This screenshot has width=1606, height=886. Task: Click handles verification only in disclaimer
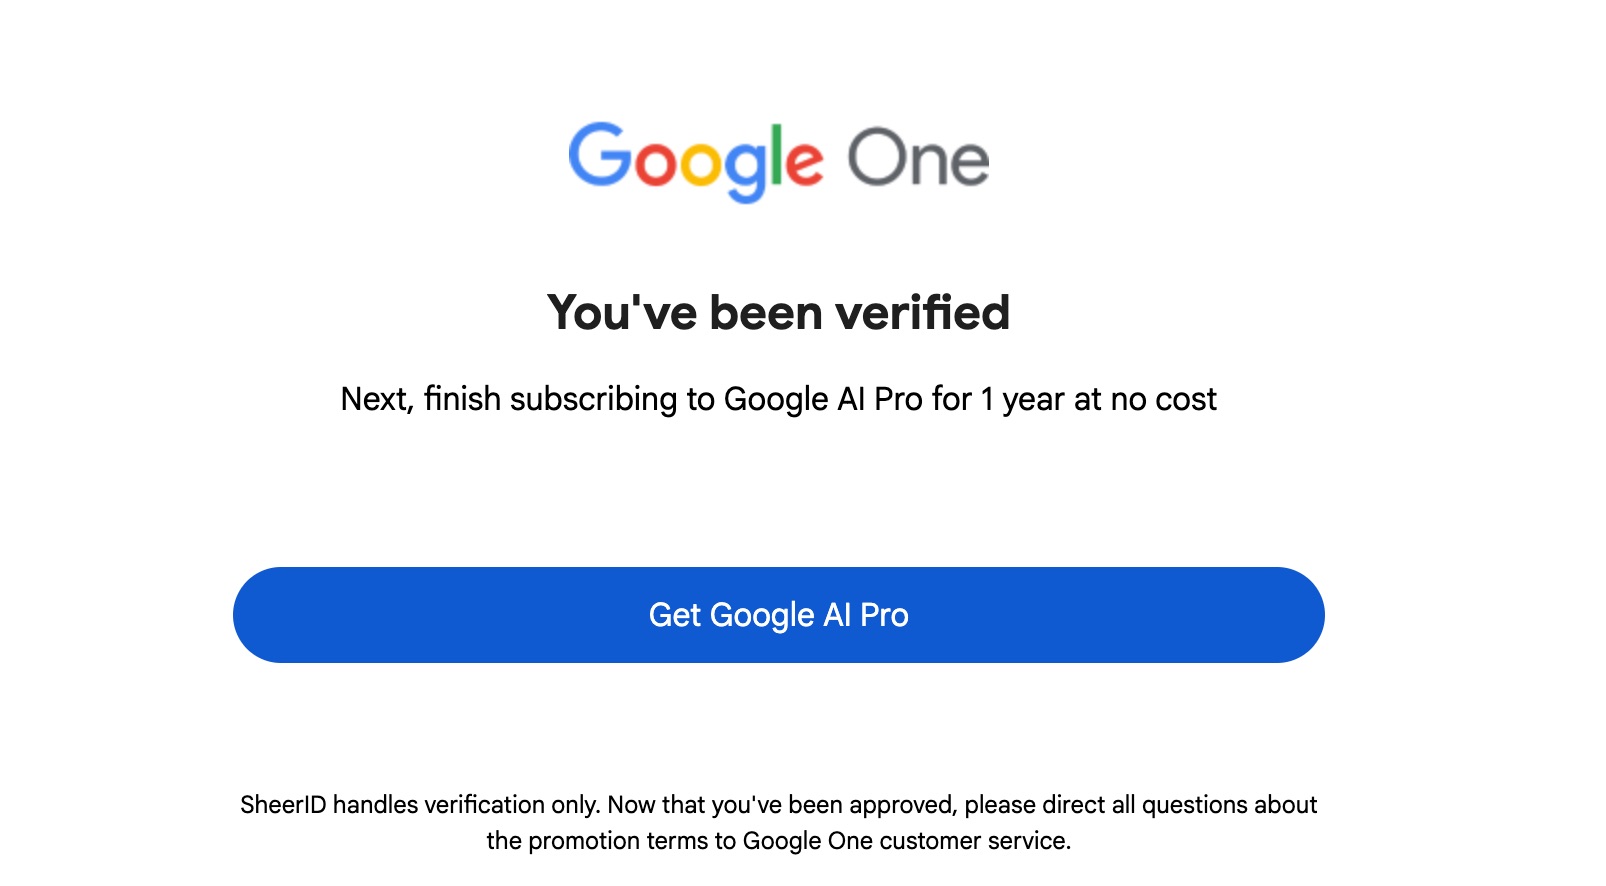click(467, 804)
